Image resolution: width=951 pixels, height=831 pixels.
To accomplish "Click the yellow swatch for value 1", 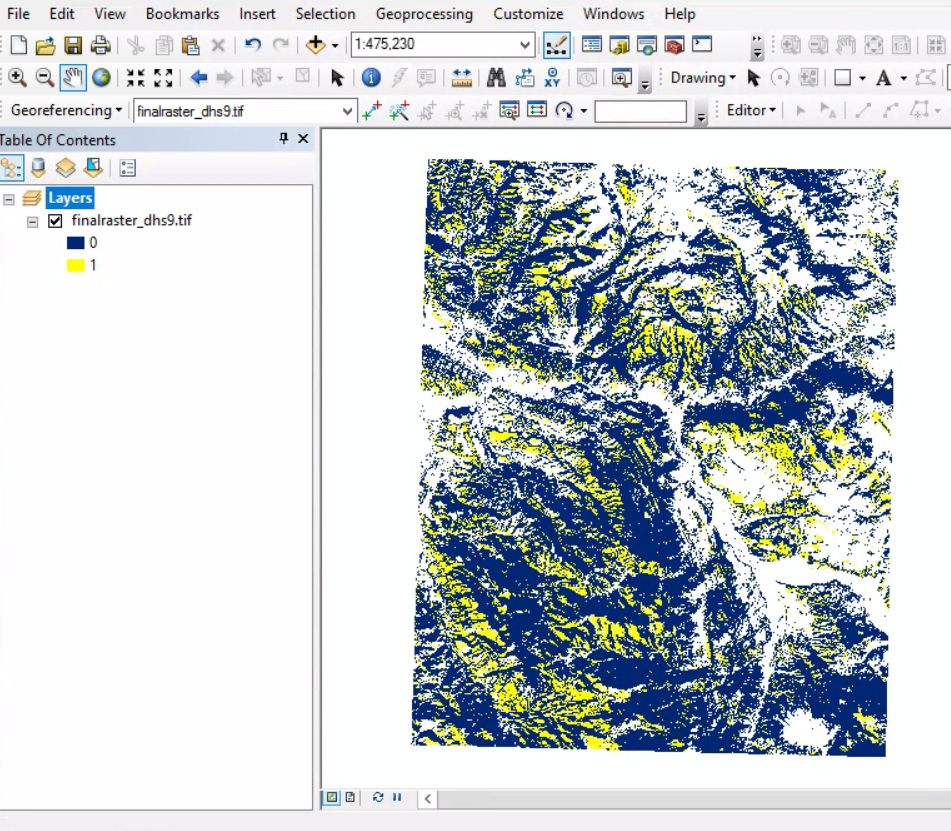I will pos(74,264).
